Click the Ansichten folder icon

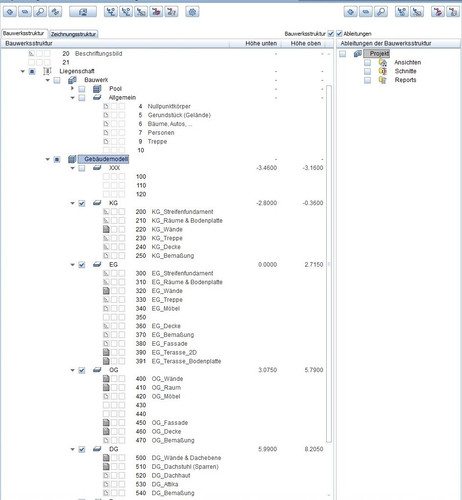pos(383,62)
